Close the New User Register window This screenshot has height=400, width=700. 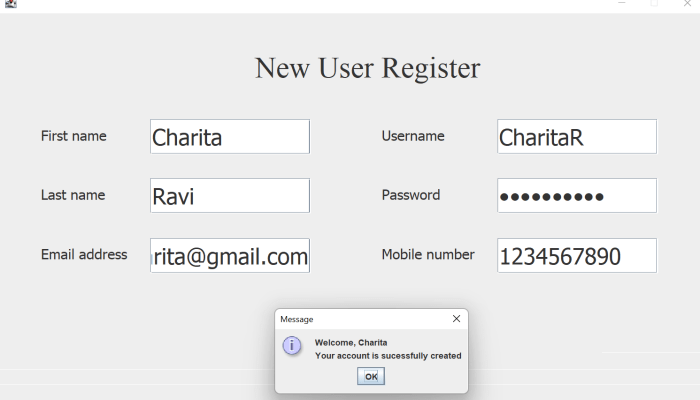pyautogui.click(x=686, y=4)
